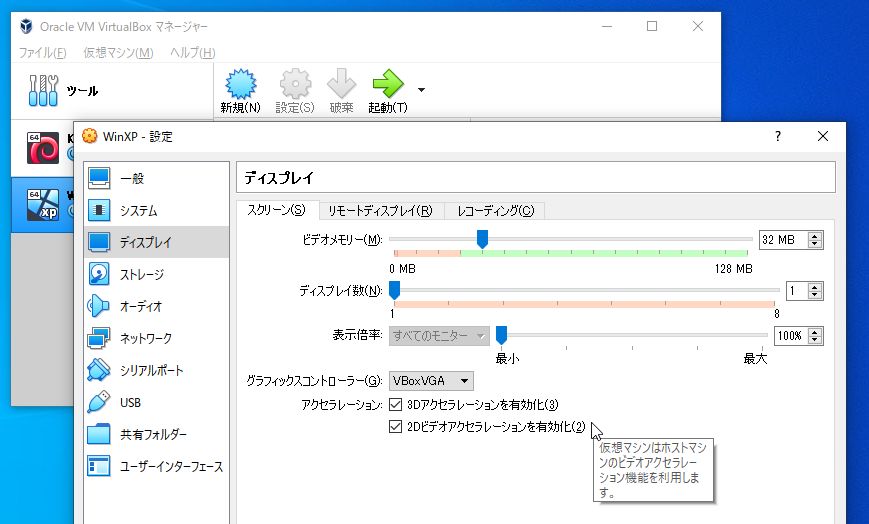Open the dropdown arrow beside 起動(T)
Viewport: 869px width, 524px height.
click(421, 90)
